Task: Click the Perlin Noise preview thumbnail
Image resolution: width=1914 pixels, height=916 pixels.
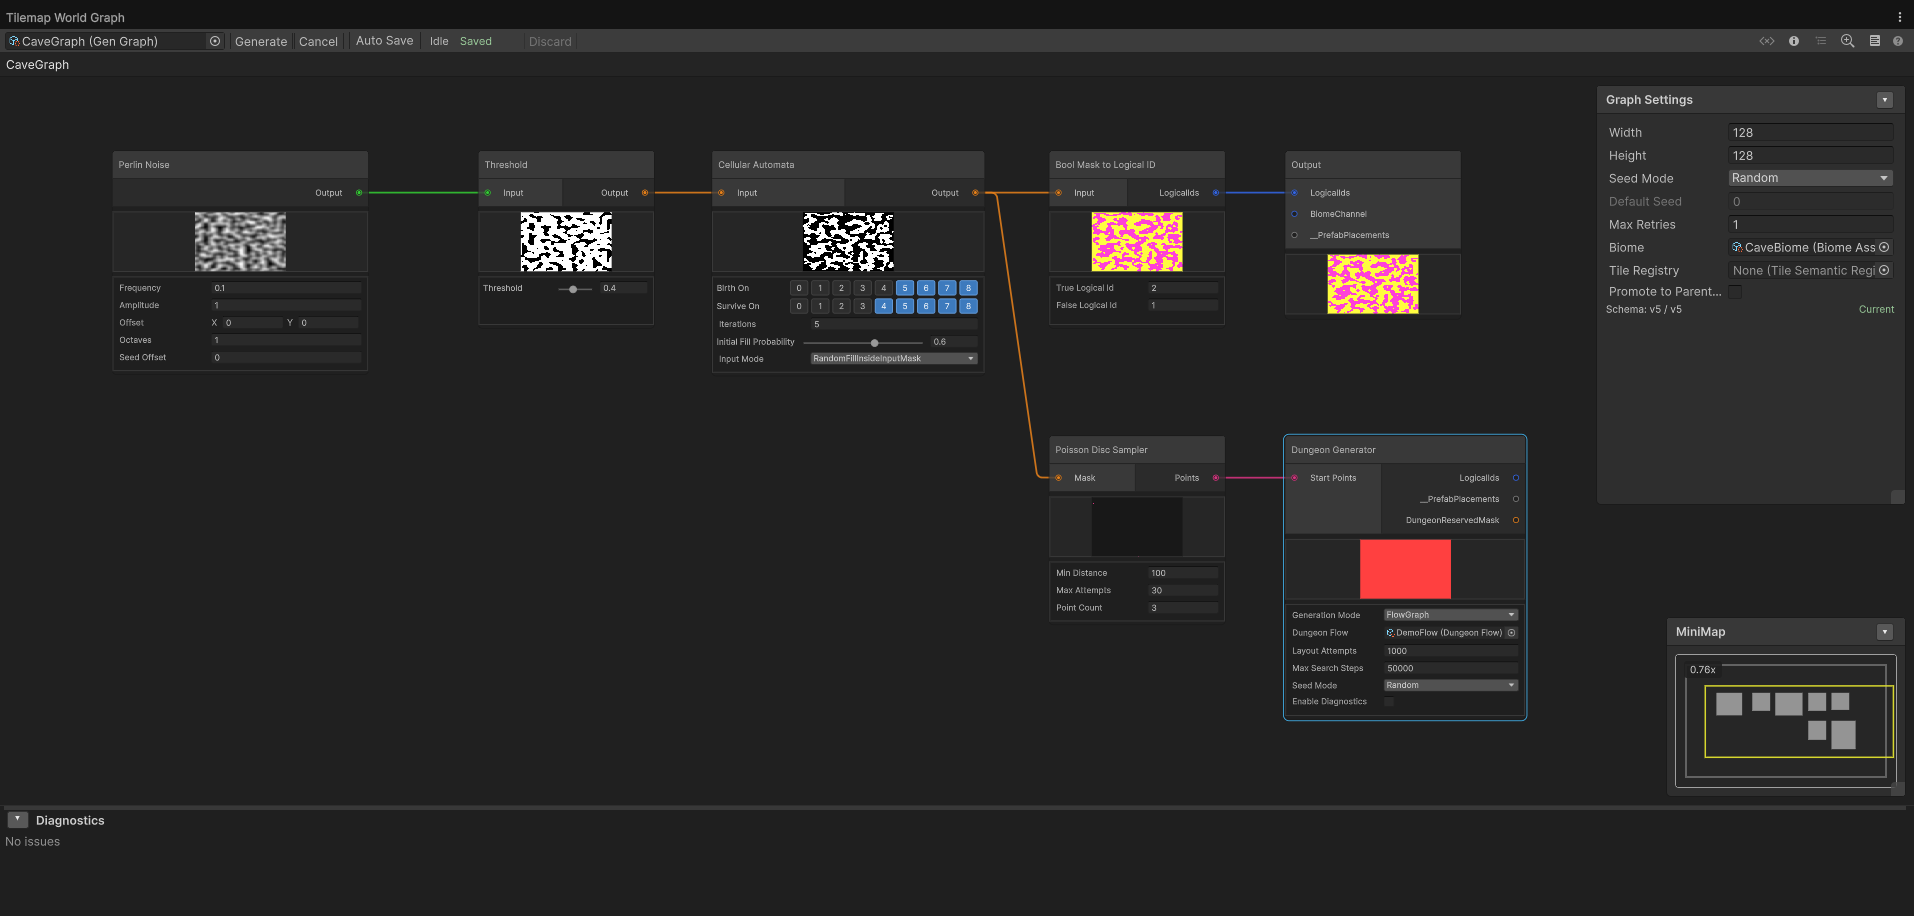Action: pyautogui.click(x=240, y=241)
